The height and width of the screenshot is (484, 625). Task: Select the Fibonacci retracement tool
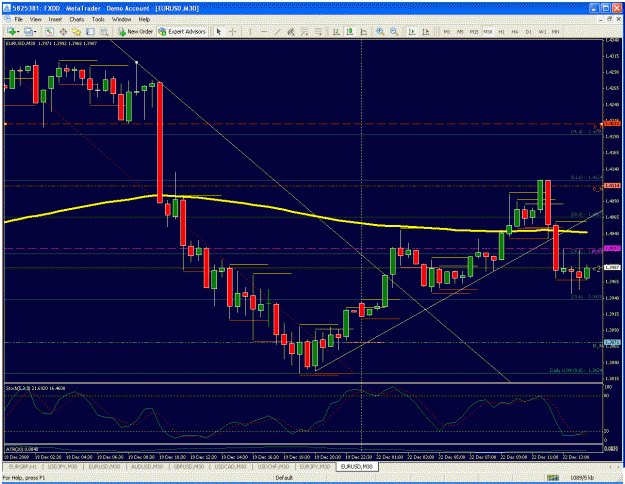[305, 31]
